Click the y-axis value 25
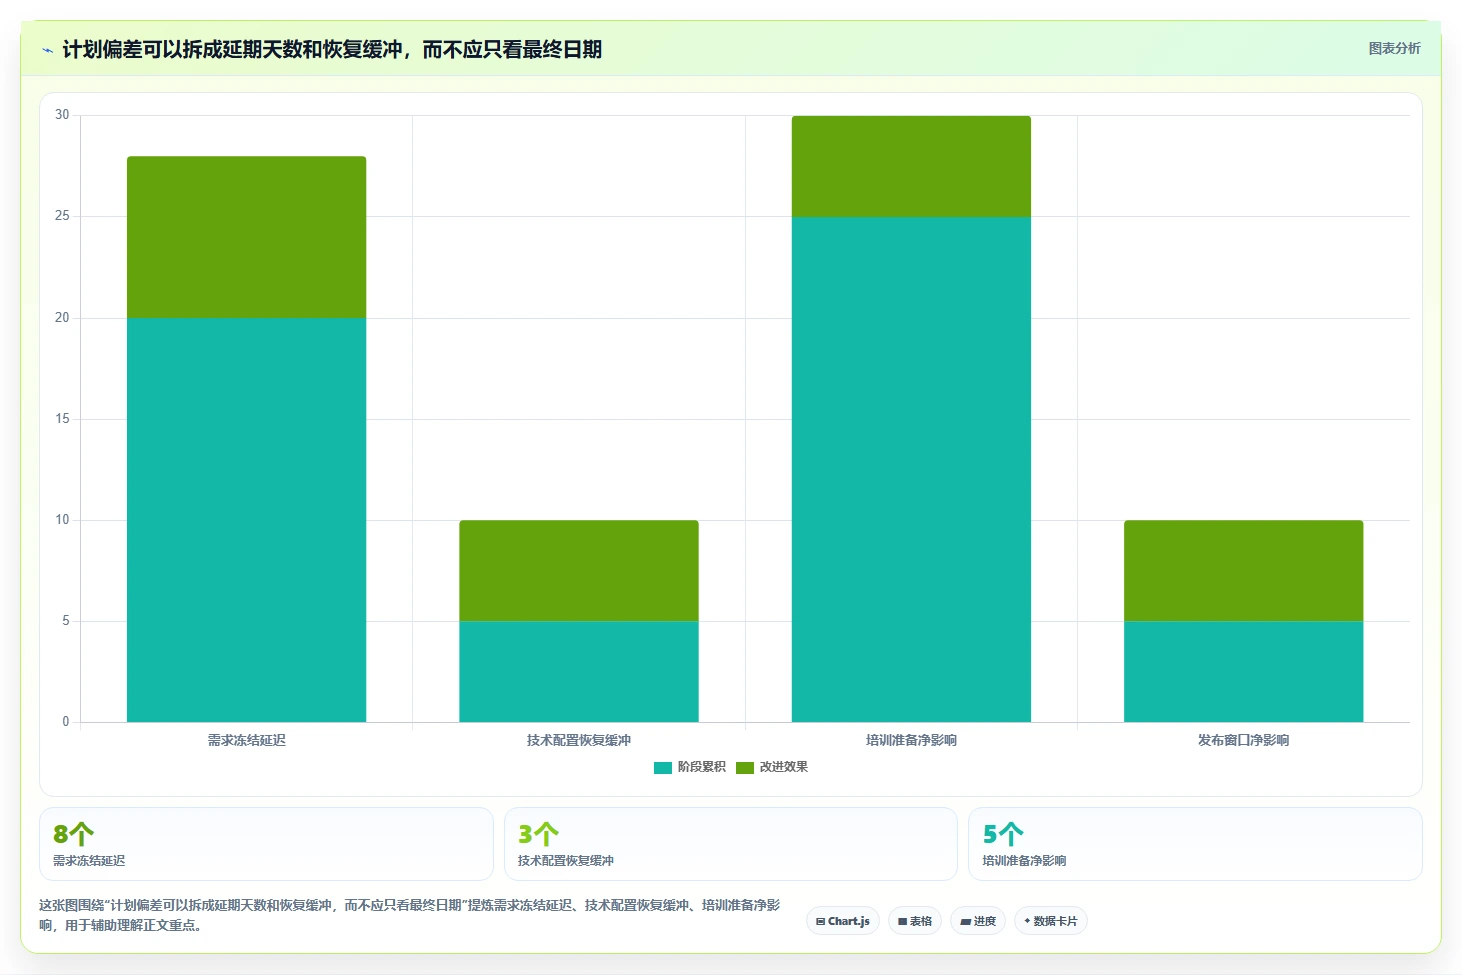 (62, 216)
